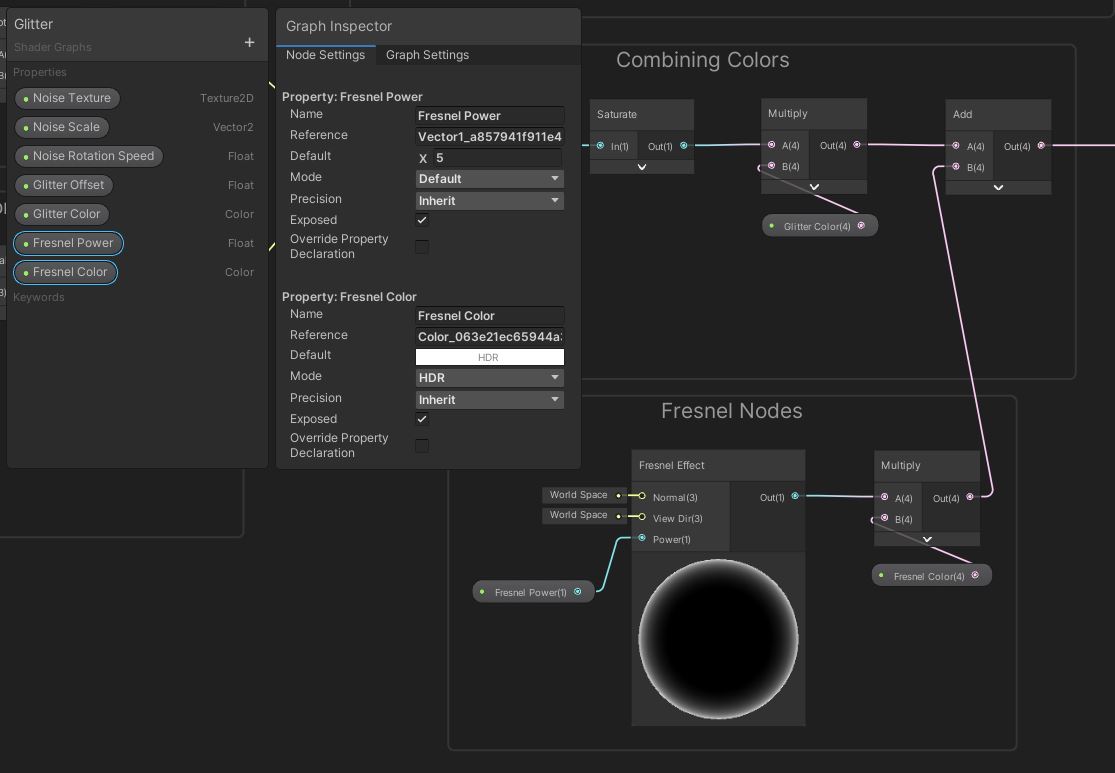Click the Fresnel Power property node output port
The image size is (1115, 773).
578,592
